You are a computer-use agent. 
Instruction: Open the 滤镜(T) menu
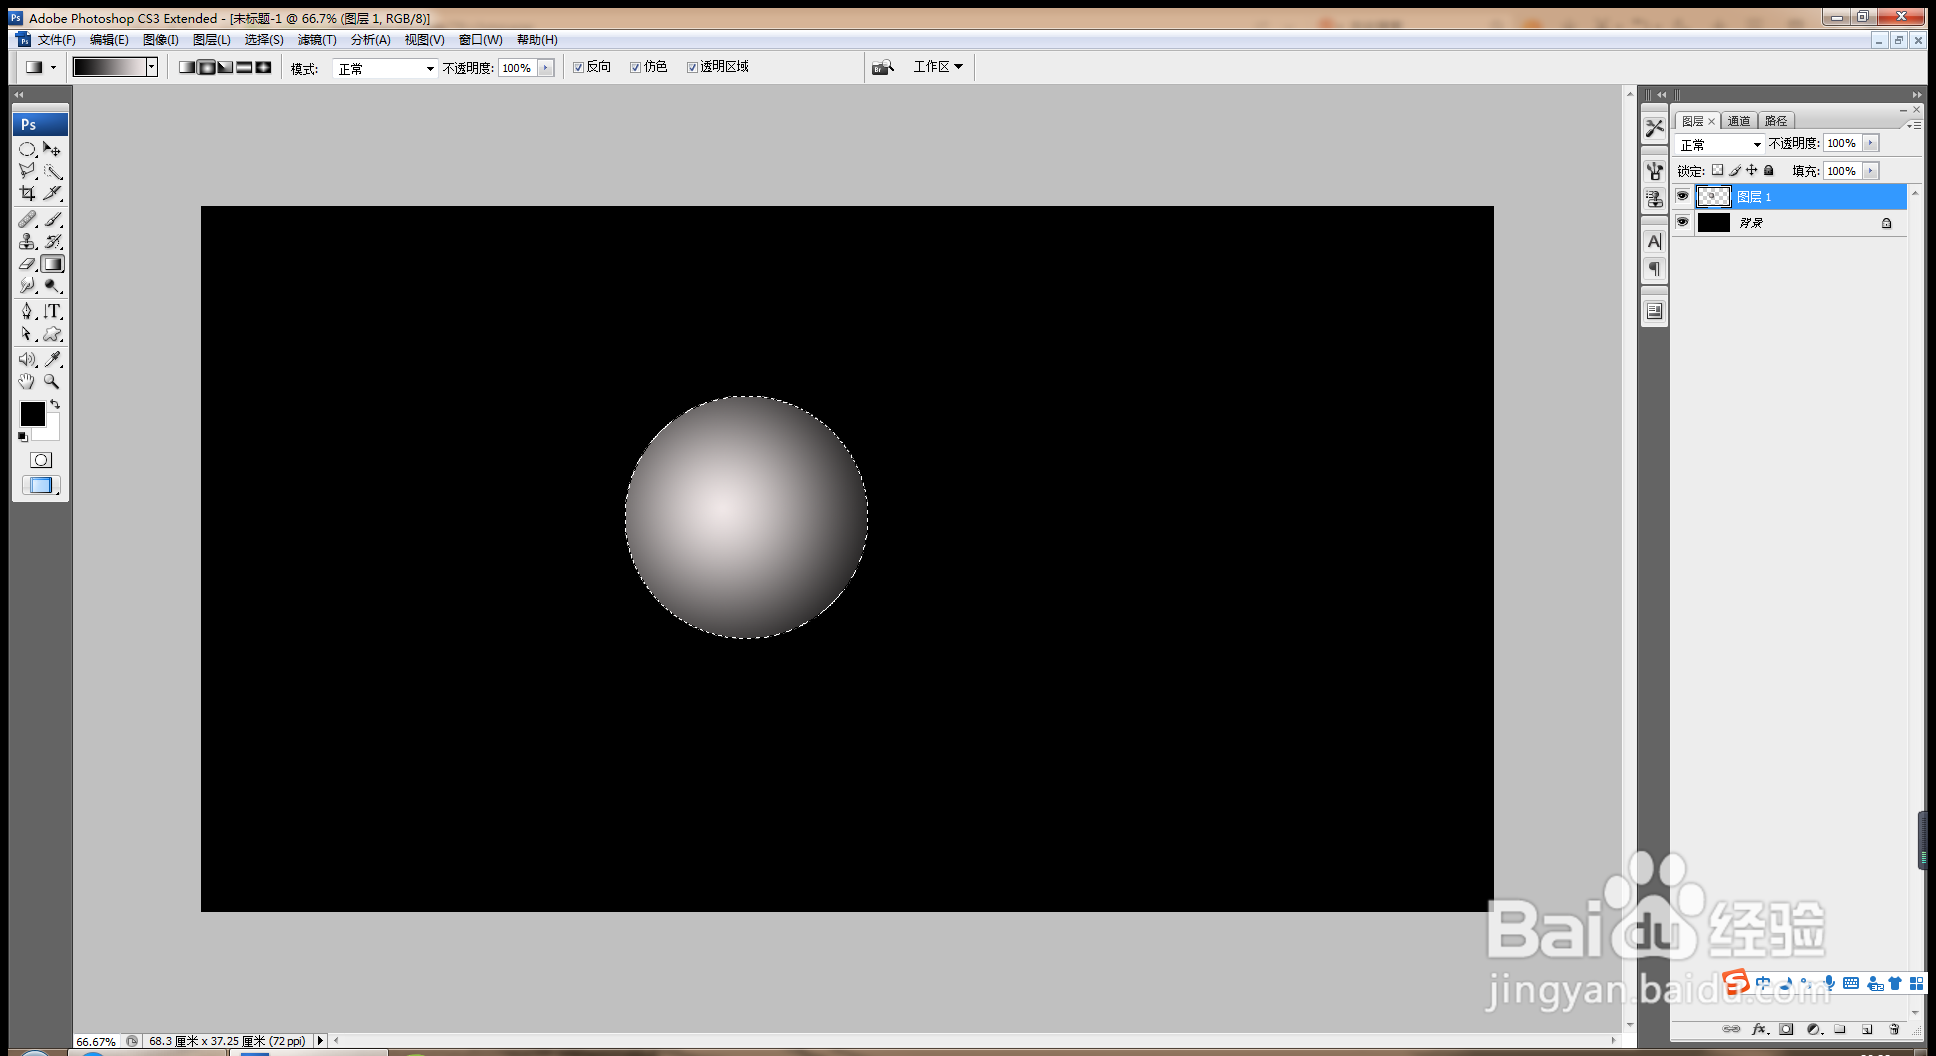point(317,40)
